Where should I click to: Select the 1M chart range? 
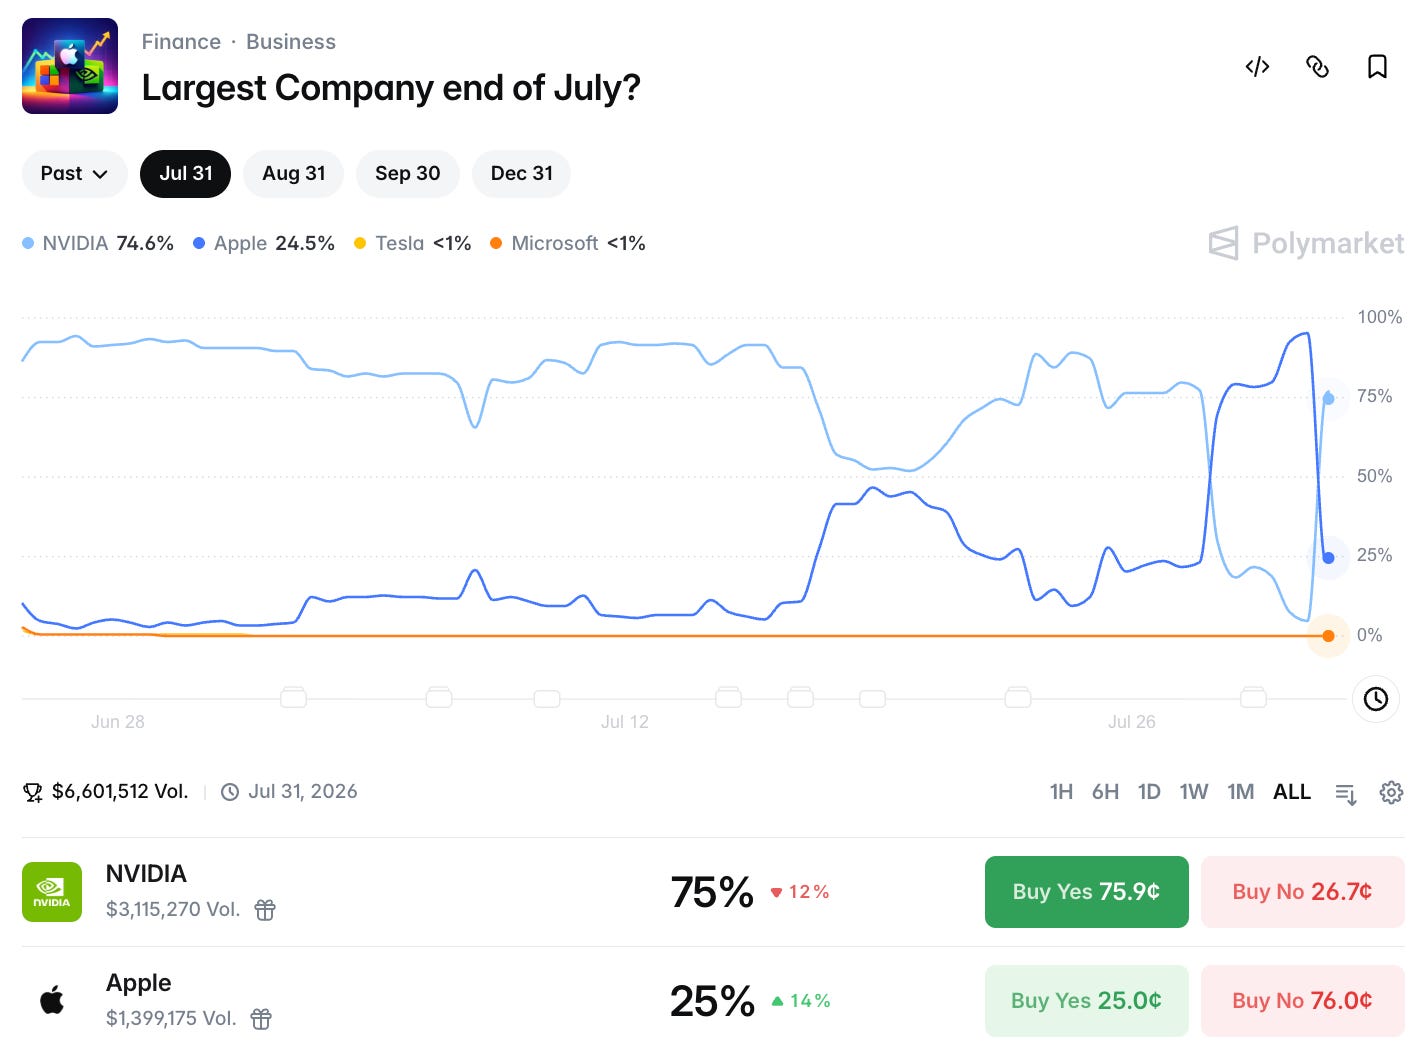pos(1241,792)
